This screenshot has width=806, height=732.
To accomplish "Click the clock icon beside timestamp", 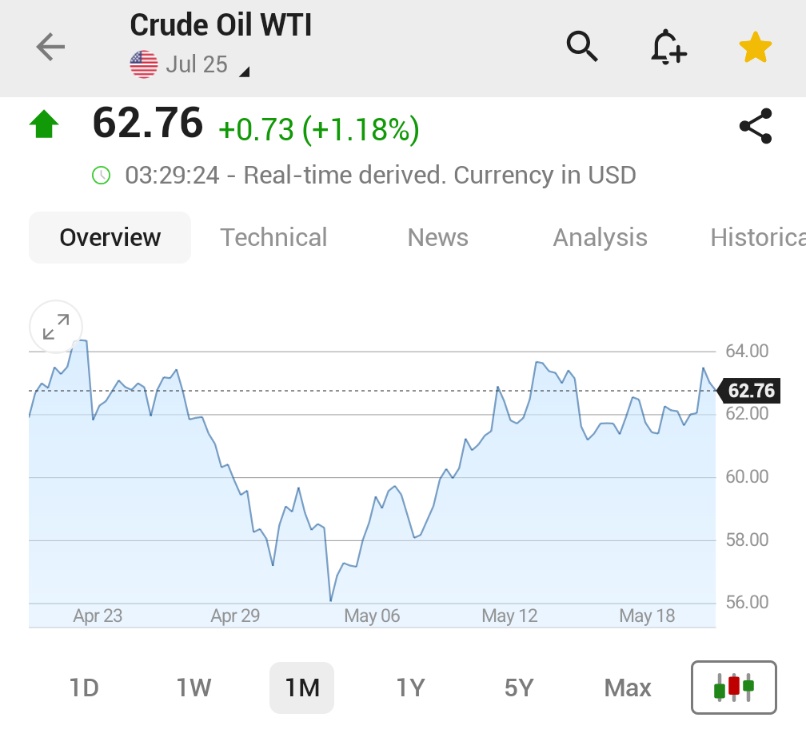I will pyautogui.click(x=101, y=175).
